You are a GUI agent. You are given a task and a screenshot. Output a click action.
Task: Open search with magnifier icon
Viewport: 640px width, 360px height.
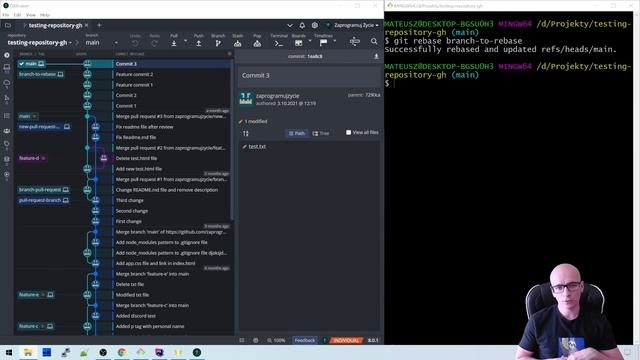pos(374,41)
